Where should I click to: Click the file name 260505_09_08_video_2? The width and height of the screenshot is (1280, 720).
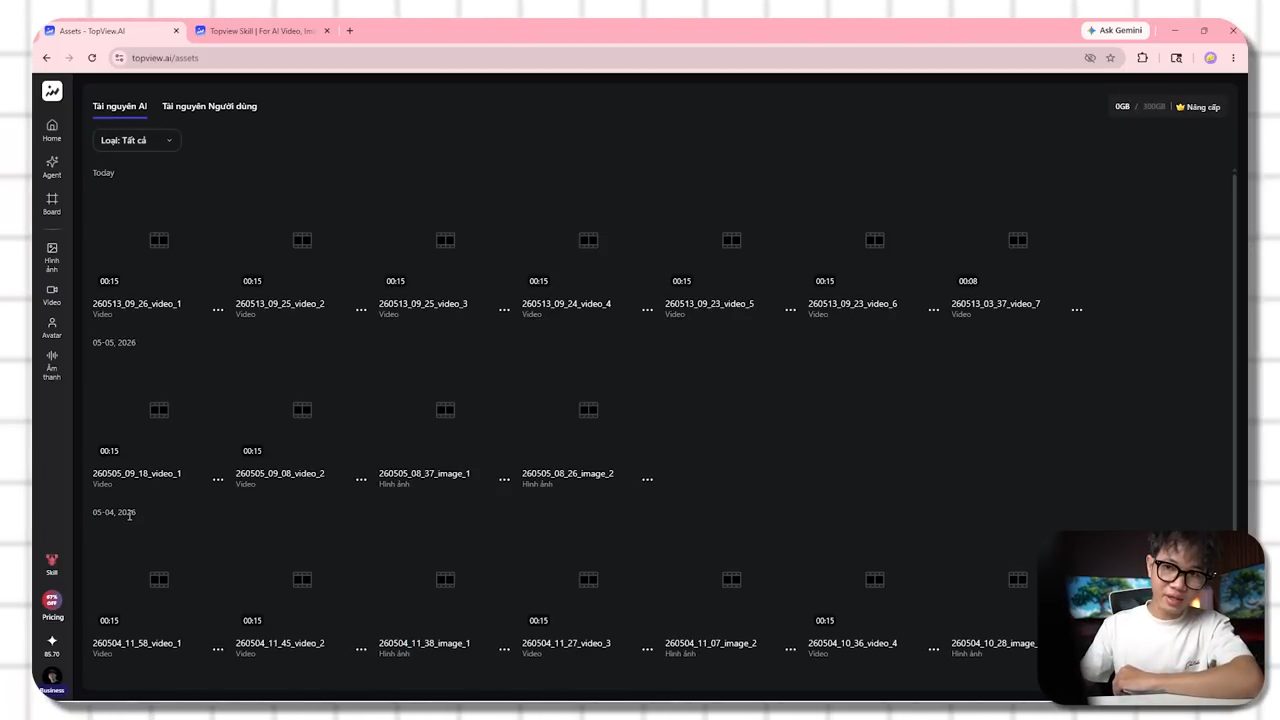pyautogui.click(x=280, y=474)
